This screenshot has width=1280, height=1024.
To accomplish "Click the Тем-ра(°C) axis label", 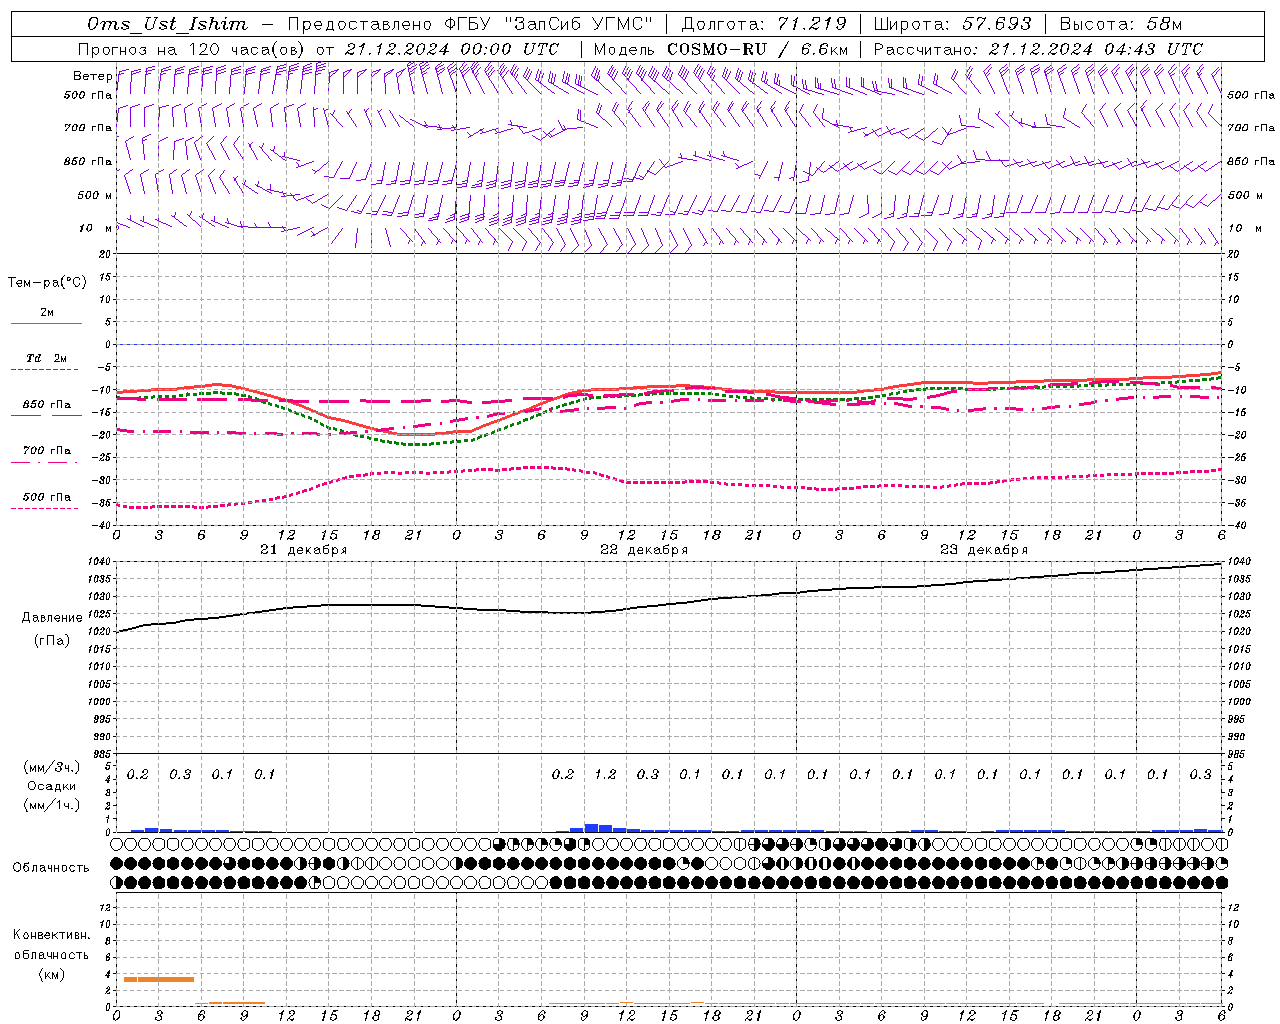I will [47, 283].
